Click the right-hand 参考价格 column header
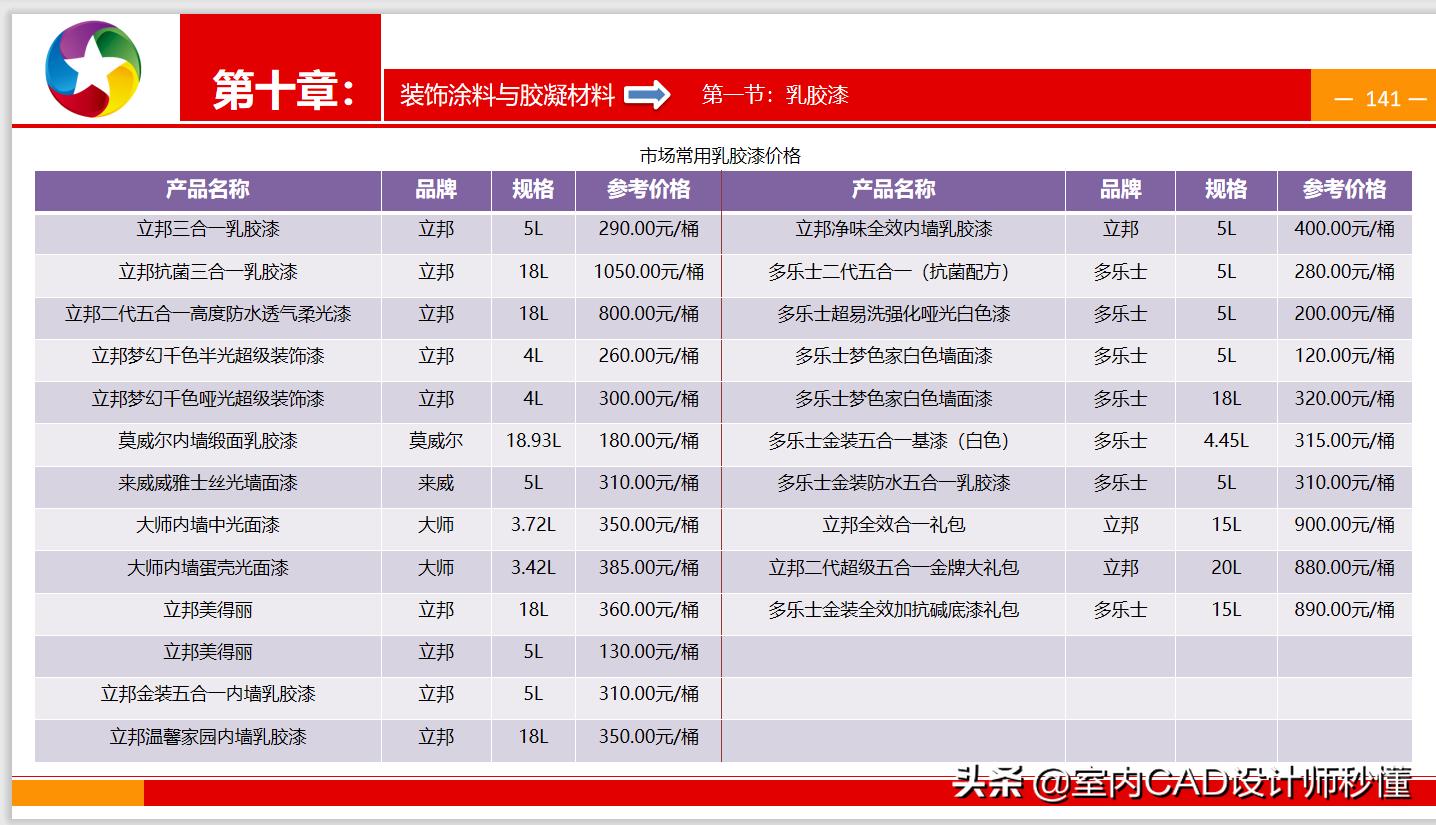Viewport: 1436px width, 825px height. pos(1344,189)
